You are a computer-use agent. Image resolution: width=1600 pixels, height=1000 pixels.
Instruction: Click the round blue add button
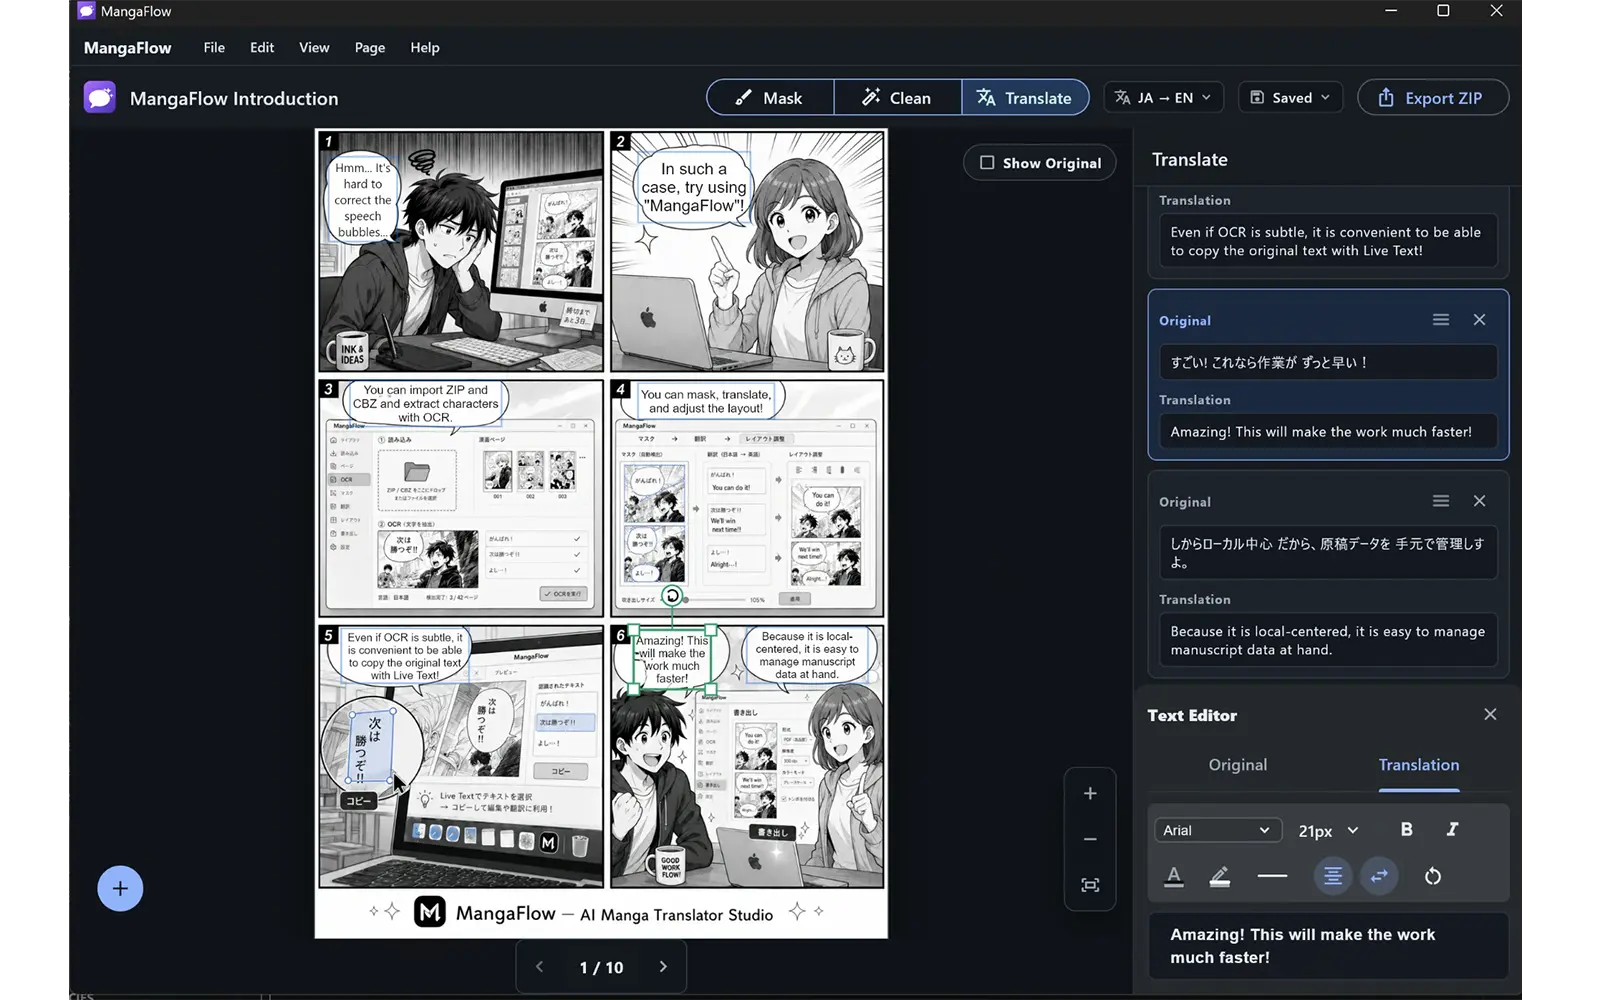click(120, 888)
